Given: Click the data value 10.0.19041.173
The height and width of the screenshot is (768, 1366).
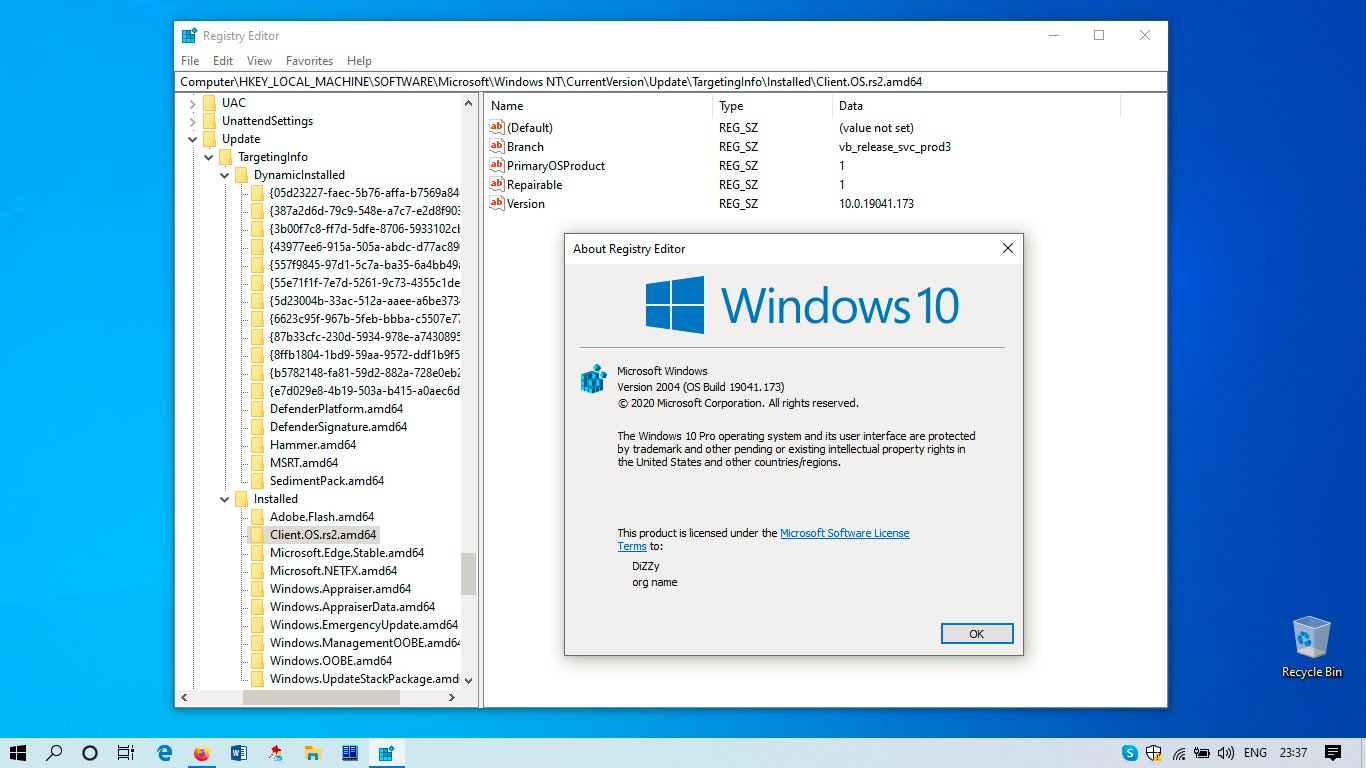Looking at the screenshot, I should 876,204.
